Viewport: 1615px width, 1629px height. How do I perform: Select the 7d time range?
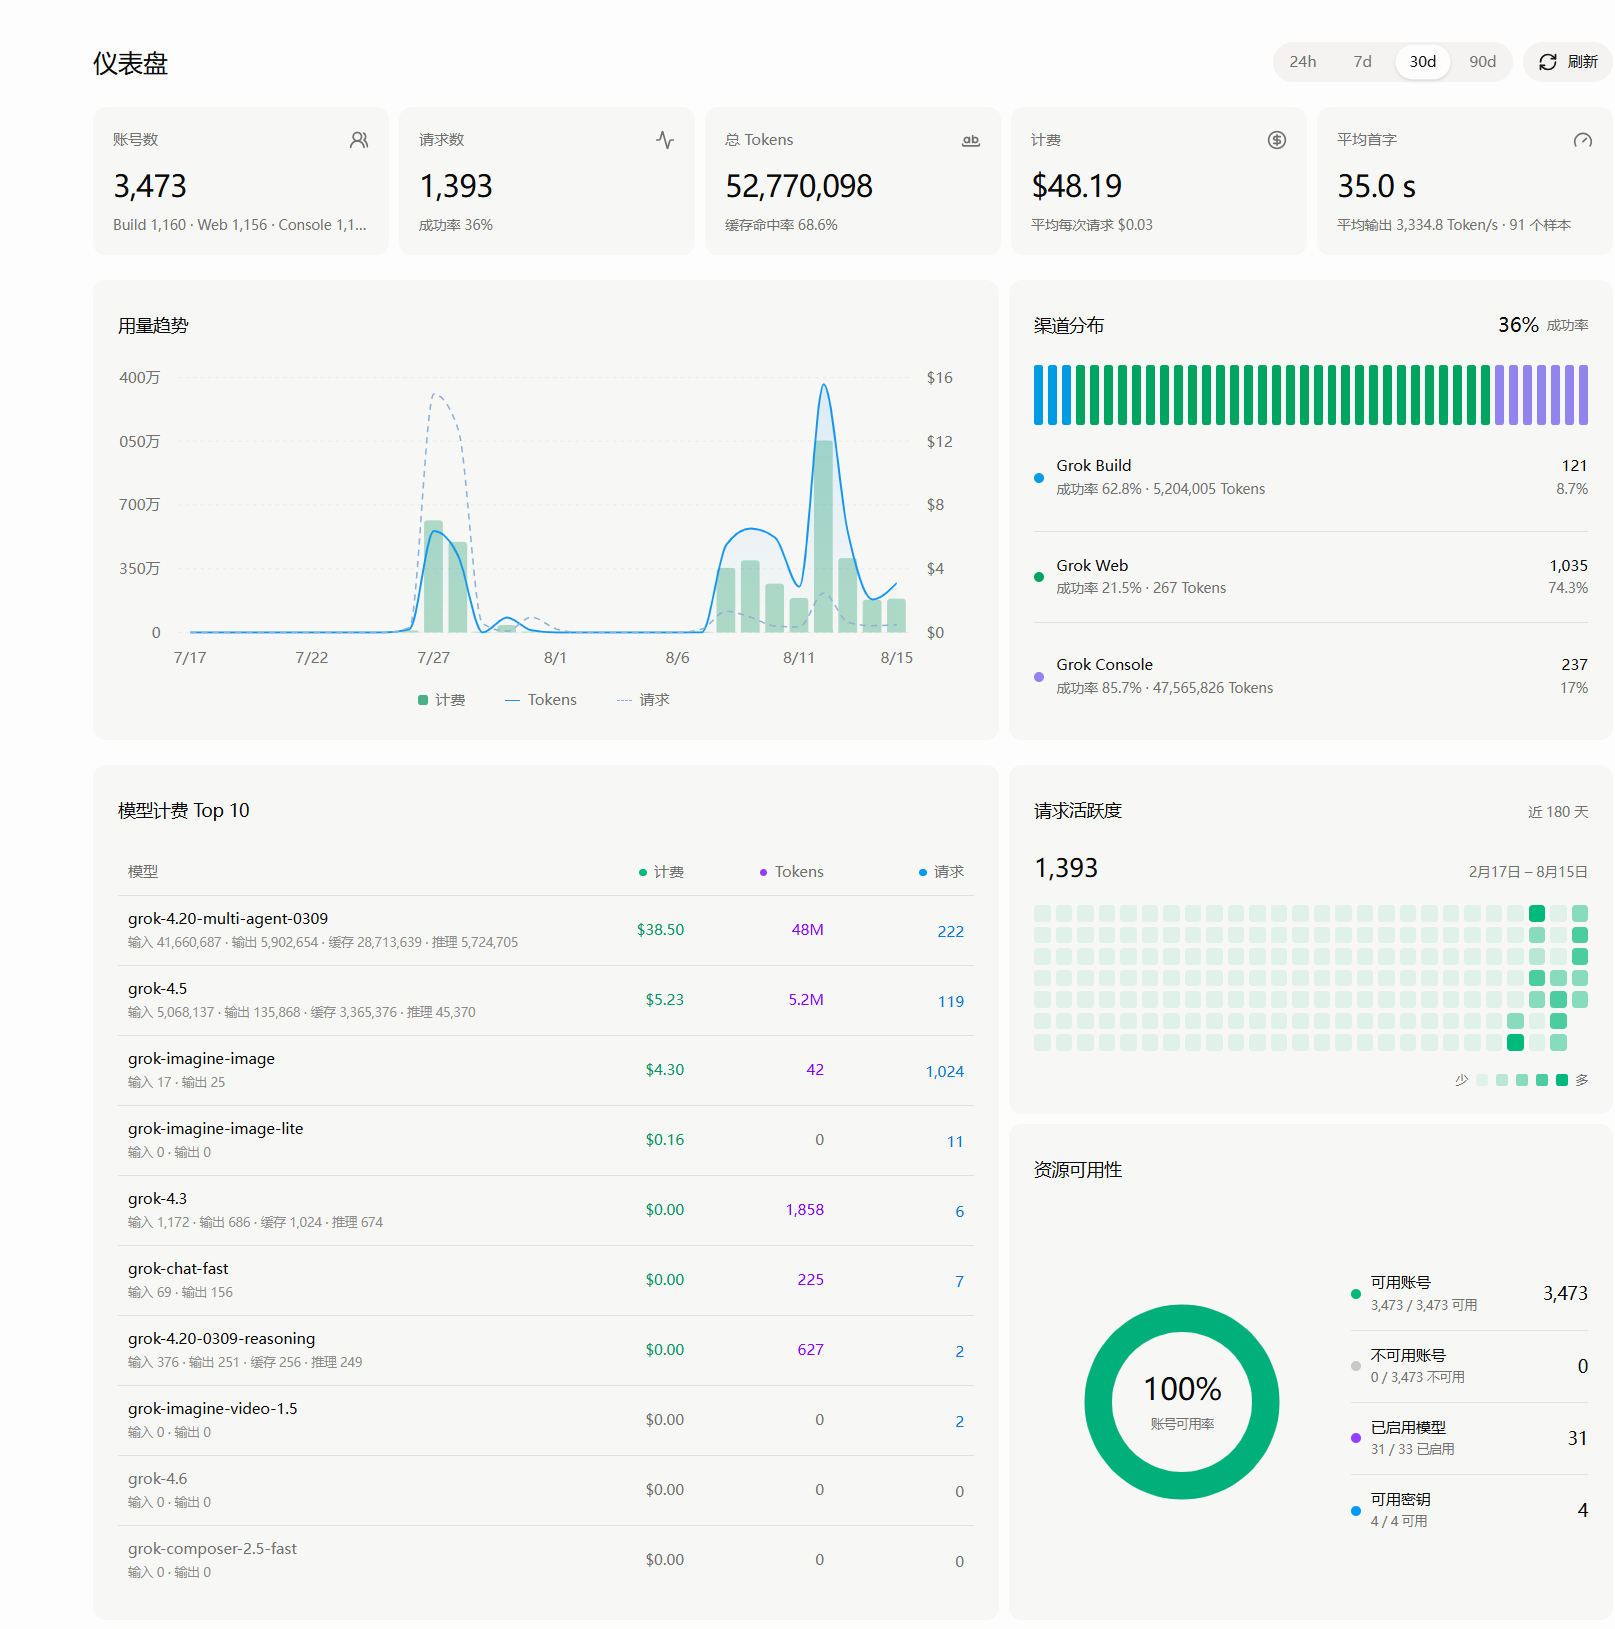point(1363,62)
